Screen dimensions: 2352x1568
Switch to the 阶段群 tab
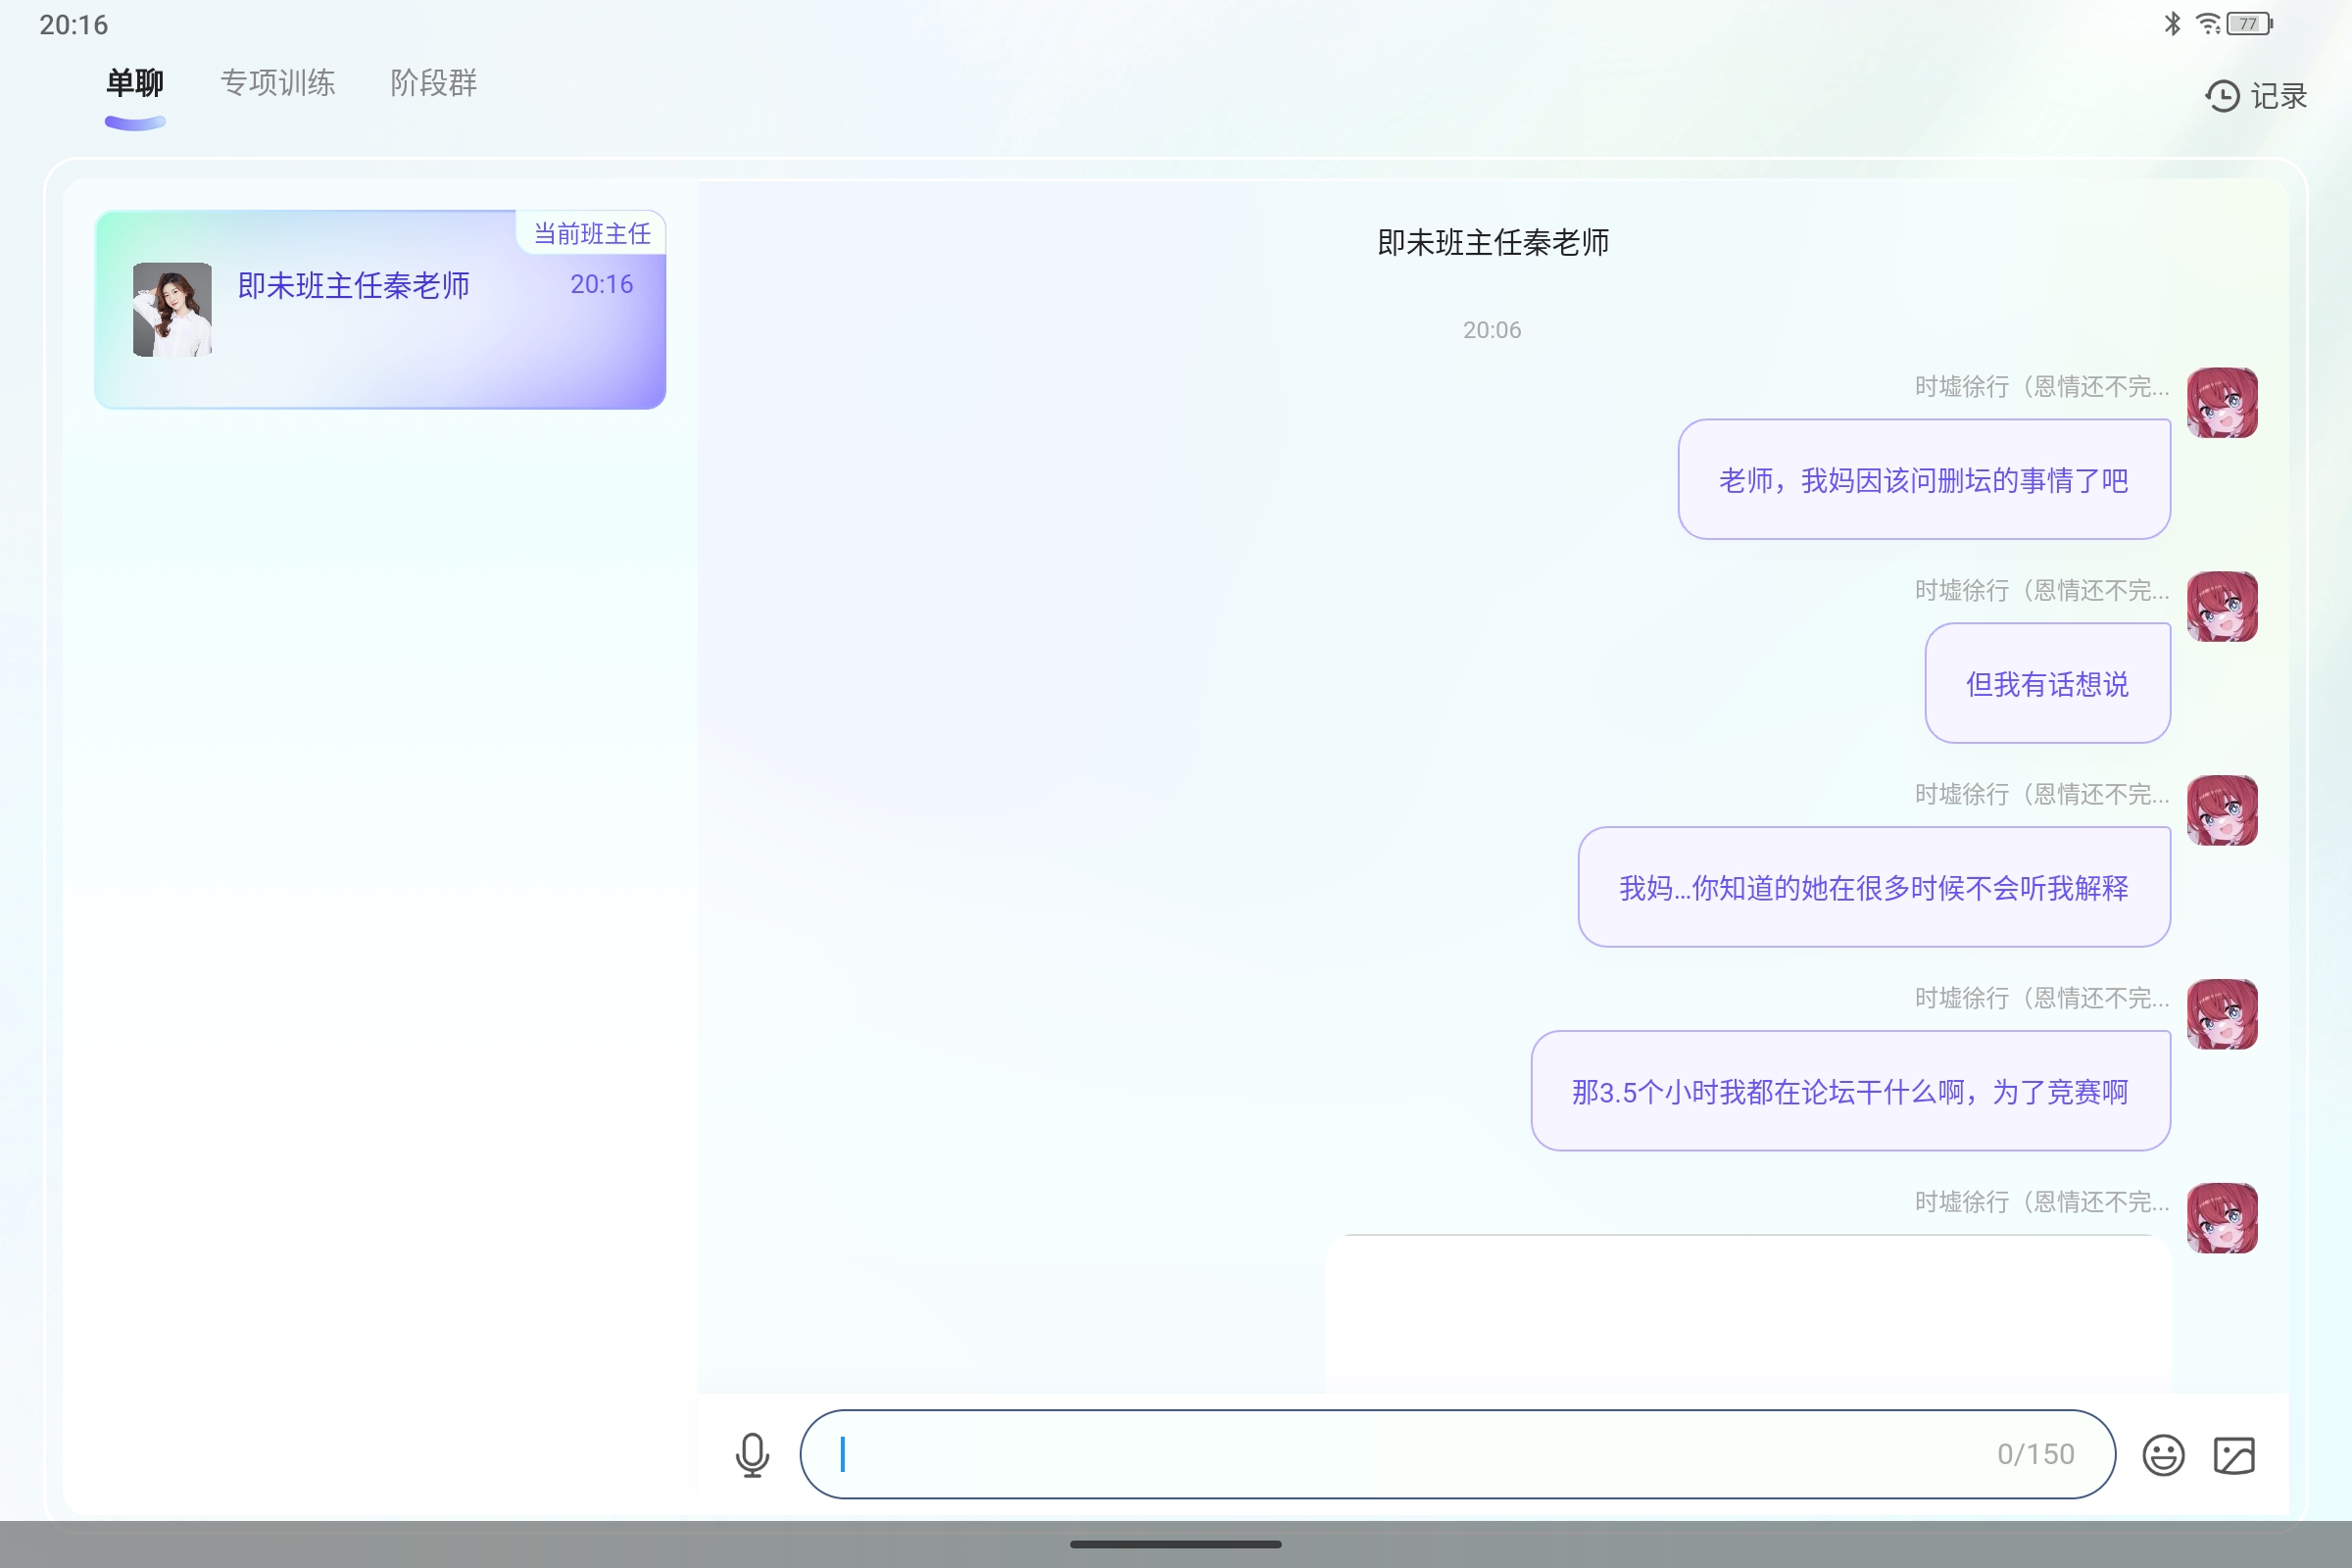(432, 84)
